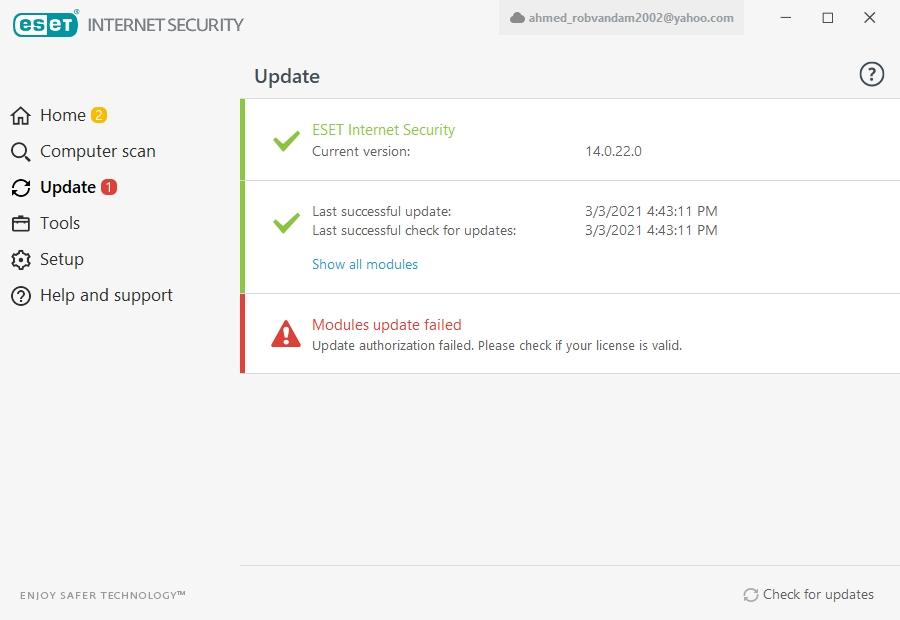The image size is (900, 620).
Task: Open Setup via the gear icon
Action: point(21,259)
